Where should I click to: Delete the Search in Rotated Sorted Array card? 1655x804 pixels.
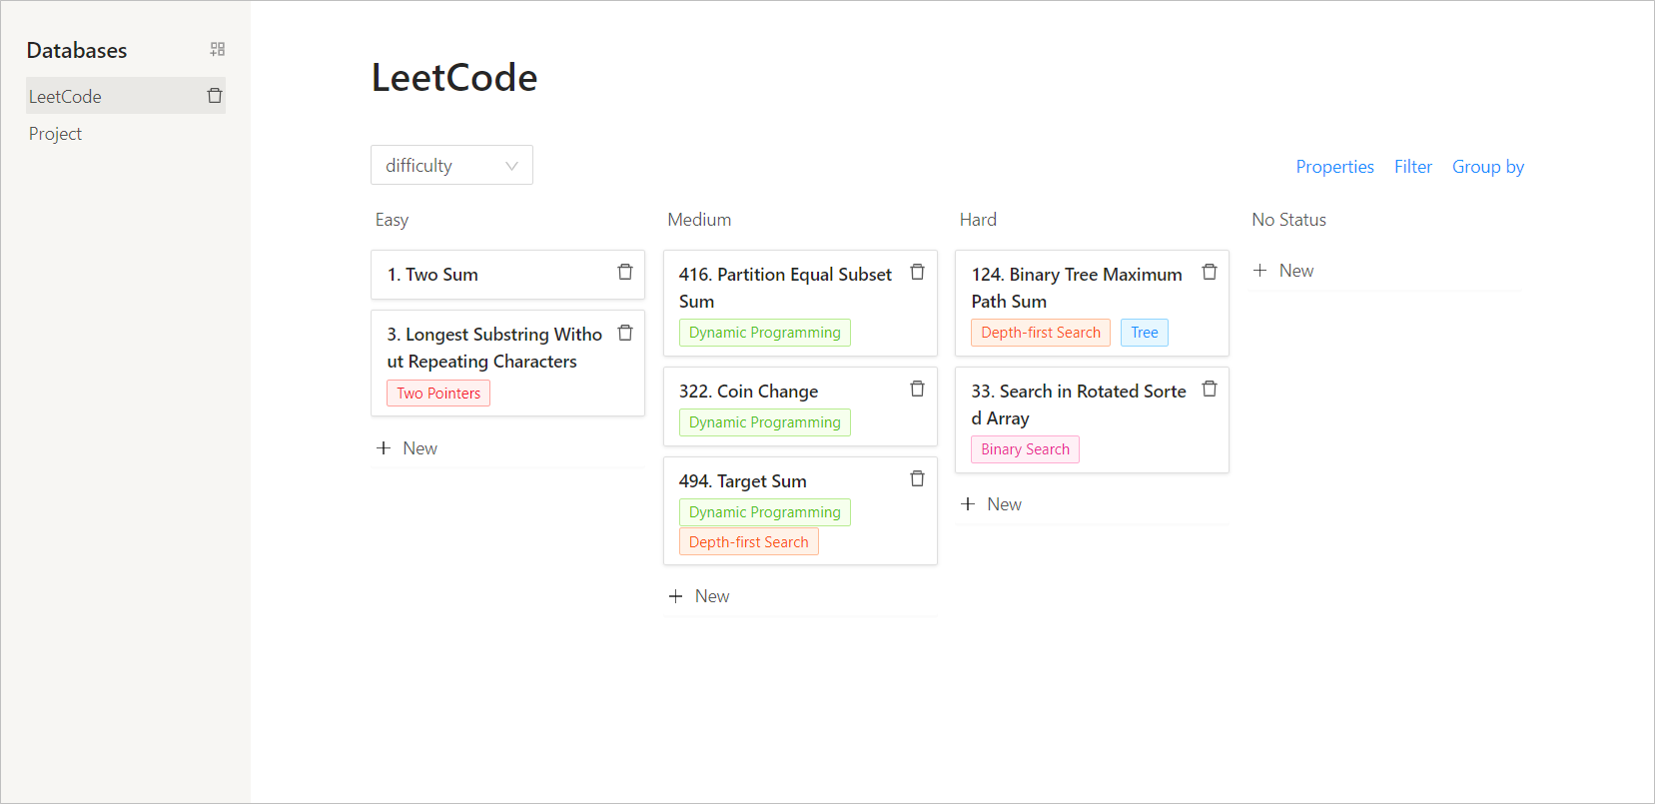click(x=1209, y=389)
